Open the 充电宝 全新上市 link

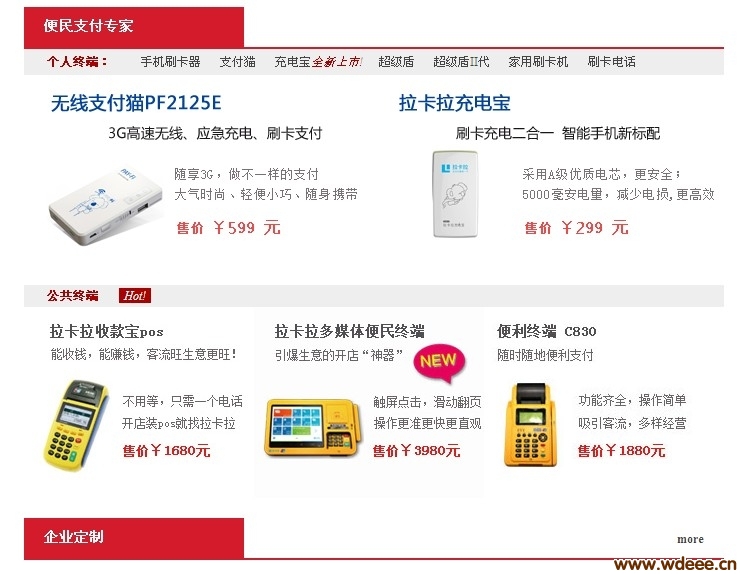pyautogui.click(x=318, y=62)
